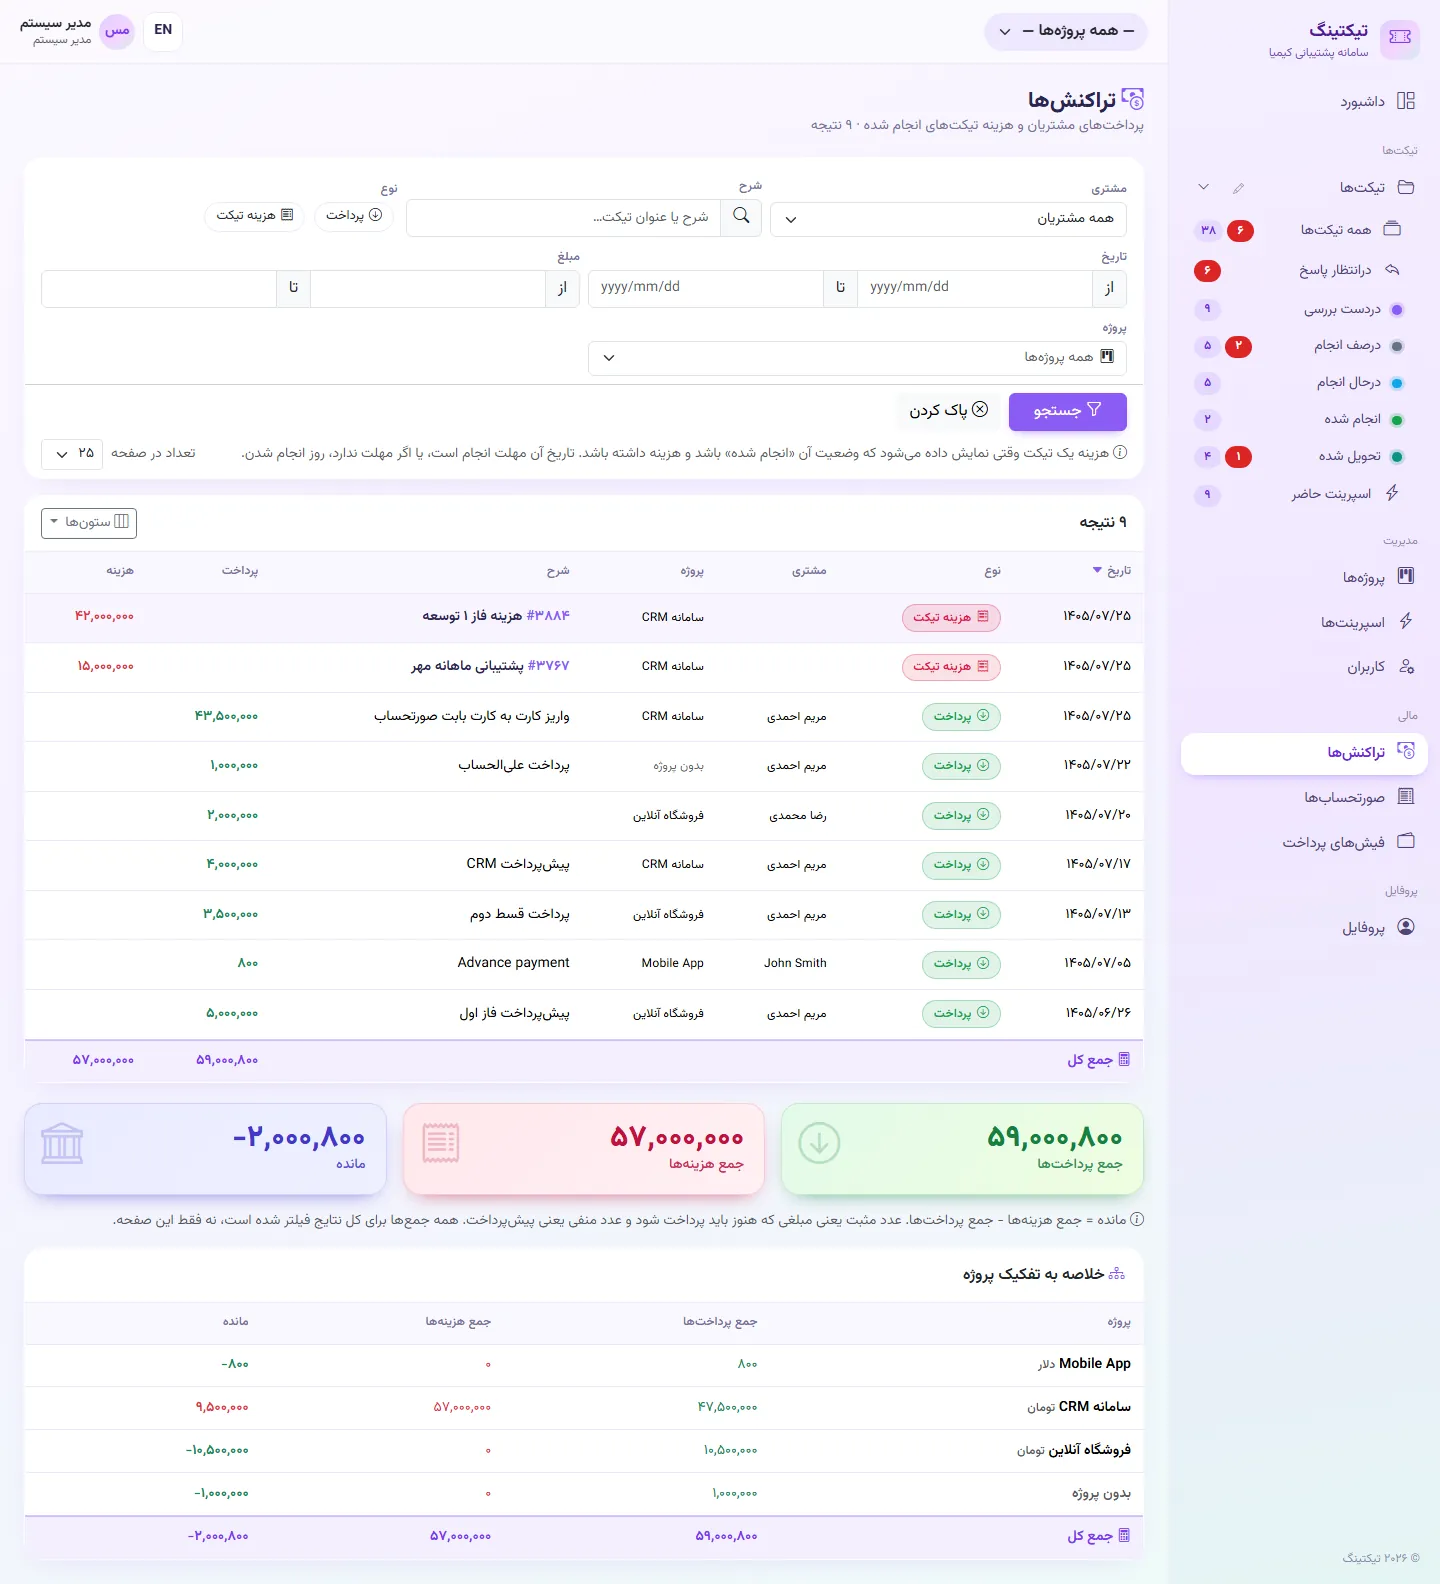This screenshot has width=1440, height=1584.
Task: Click John Smith customer cell
Action: 795,964
